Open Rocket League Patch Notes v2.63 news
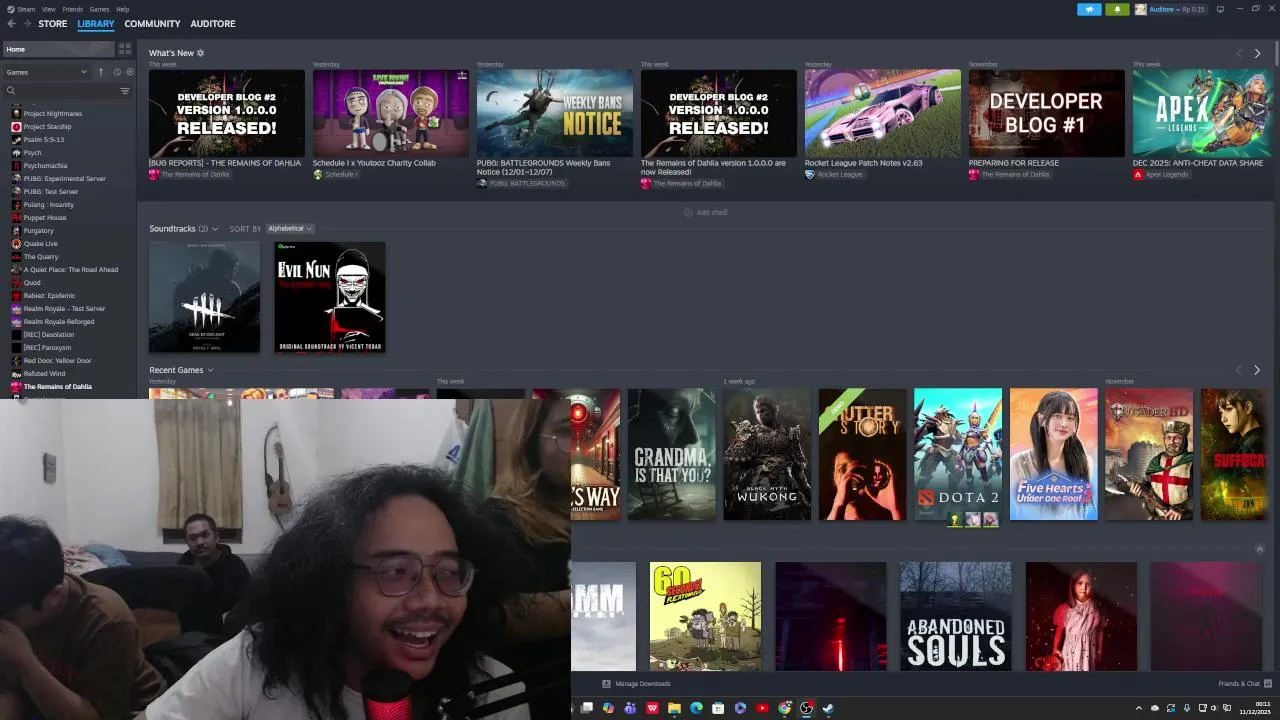Viewport: 1280px width, 720px height. click(x=882, y=113)
